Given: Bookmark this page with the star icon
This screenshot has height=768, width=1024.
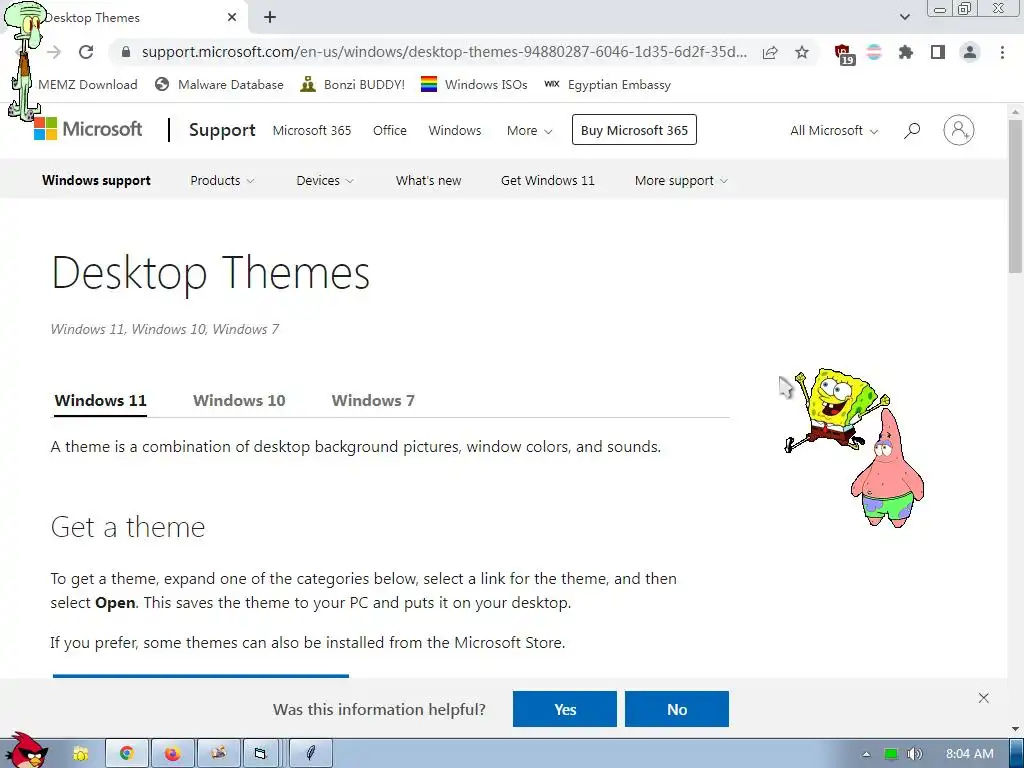Looking at the screenshot, I should tap(802, 52).
